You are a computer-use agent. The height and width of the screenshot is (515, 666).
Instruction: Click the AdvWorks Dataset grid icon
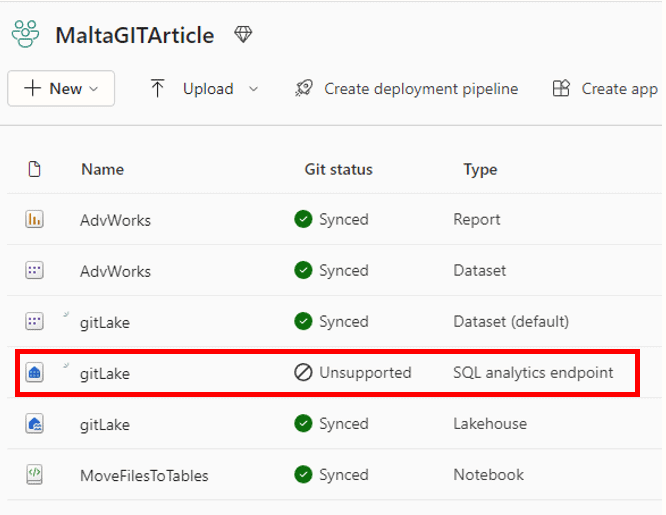point(34,270)
